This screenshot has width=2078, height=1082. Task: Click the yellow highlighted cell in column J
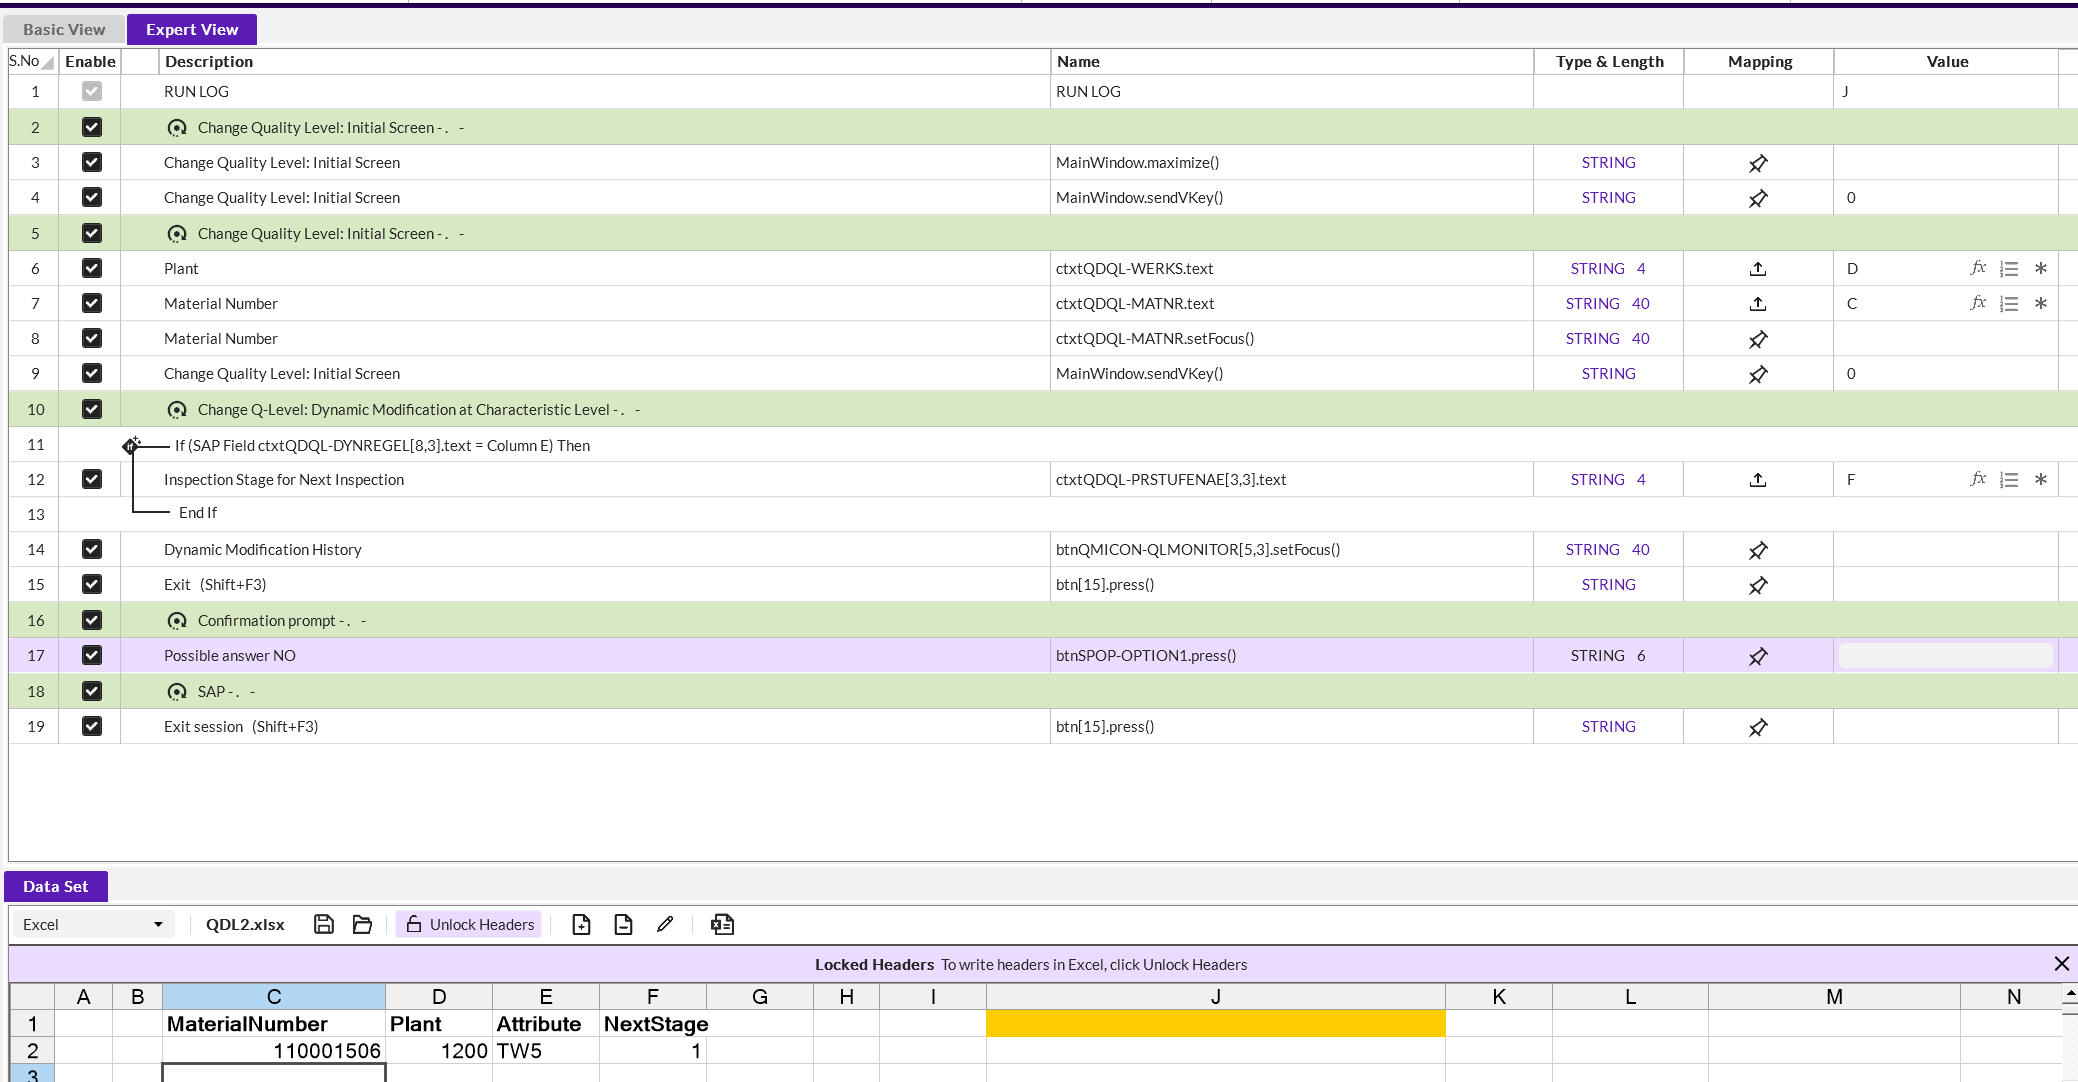pos(1215,1023)
